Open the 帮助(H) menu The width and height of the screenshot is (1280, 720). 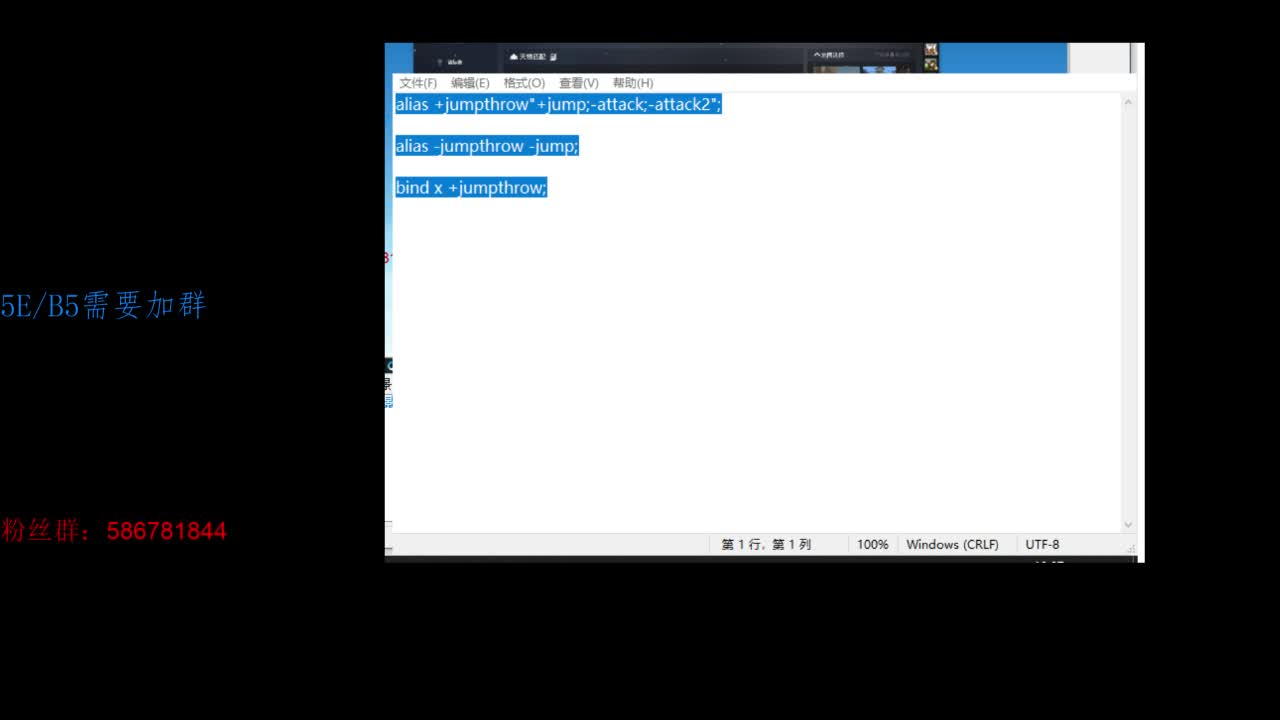tap(633, 83)
